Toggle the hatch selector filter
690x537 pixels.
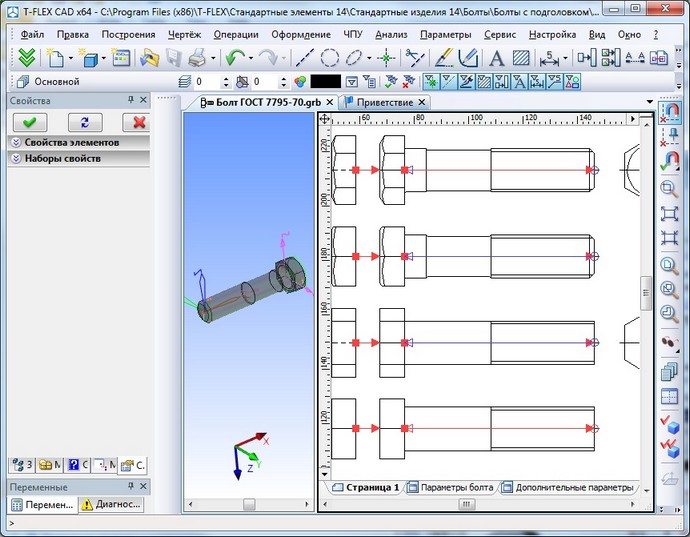coord(484,82)
